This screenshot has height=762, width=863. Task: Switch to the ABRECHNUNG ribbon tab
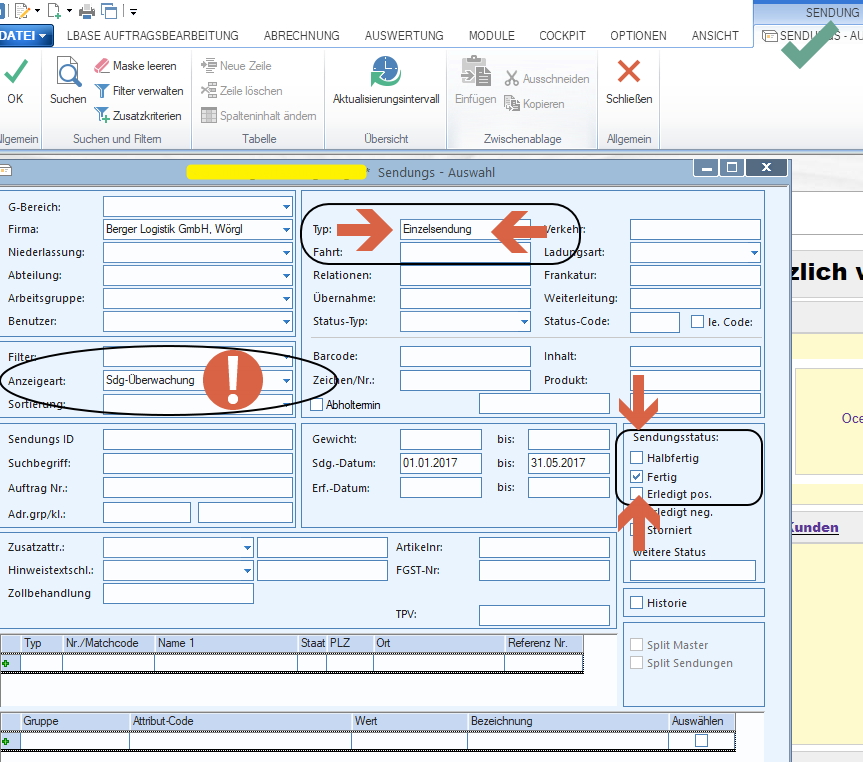[302, 36]
